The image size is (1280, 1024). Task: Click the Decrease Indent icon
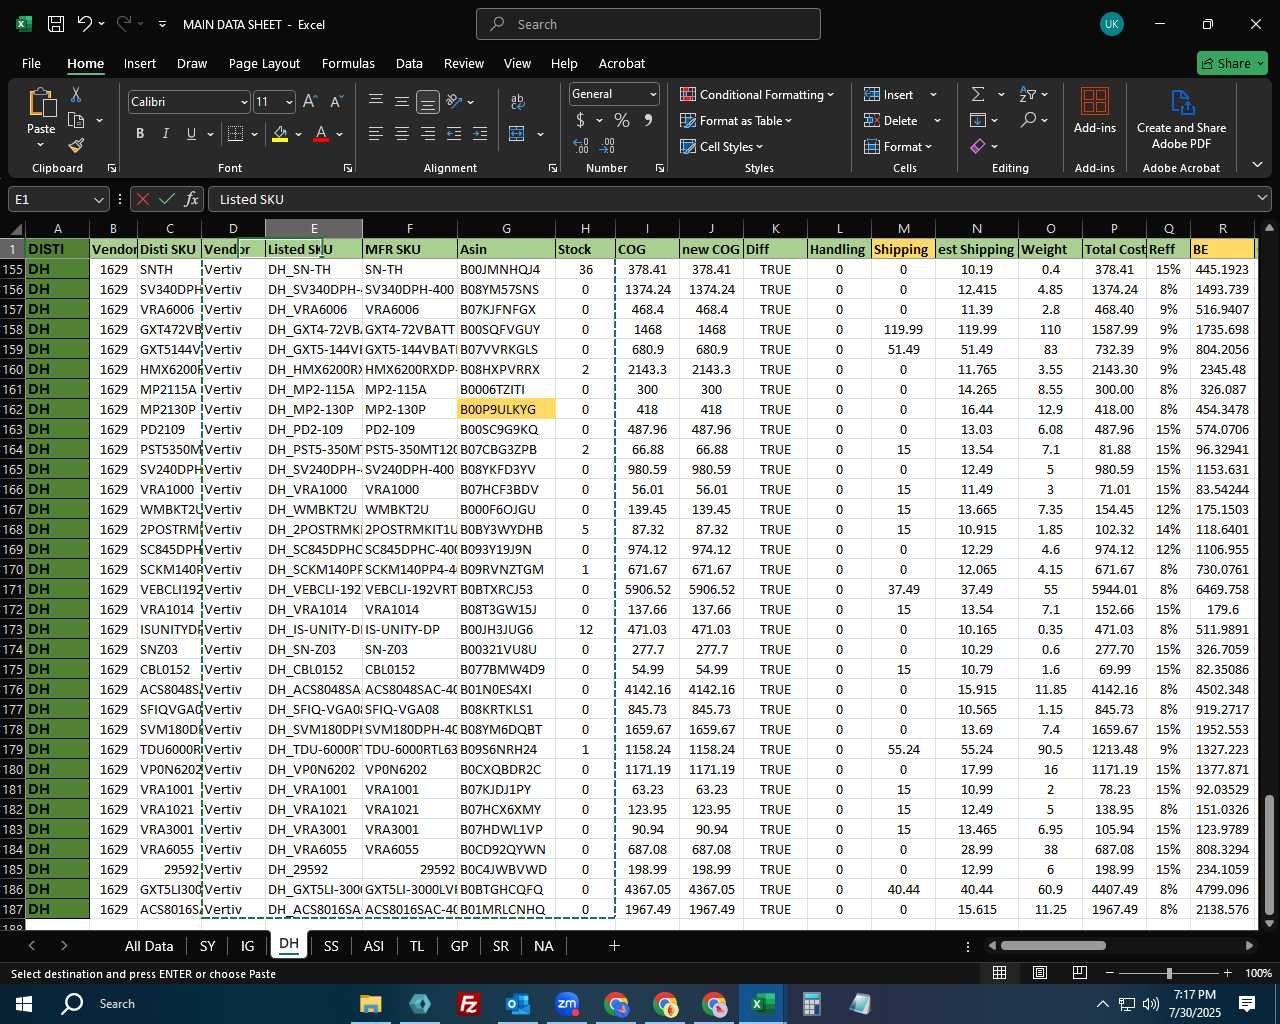[x=454, y=134]
